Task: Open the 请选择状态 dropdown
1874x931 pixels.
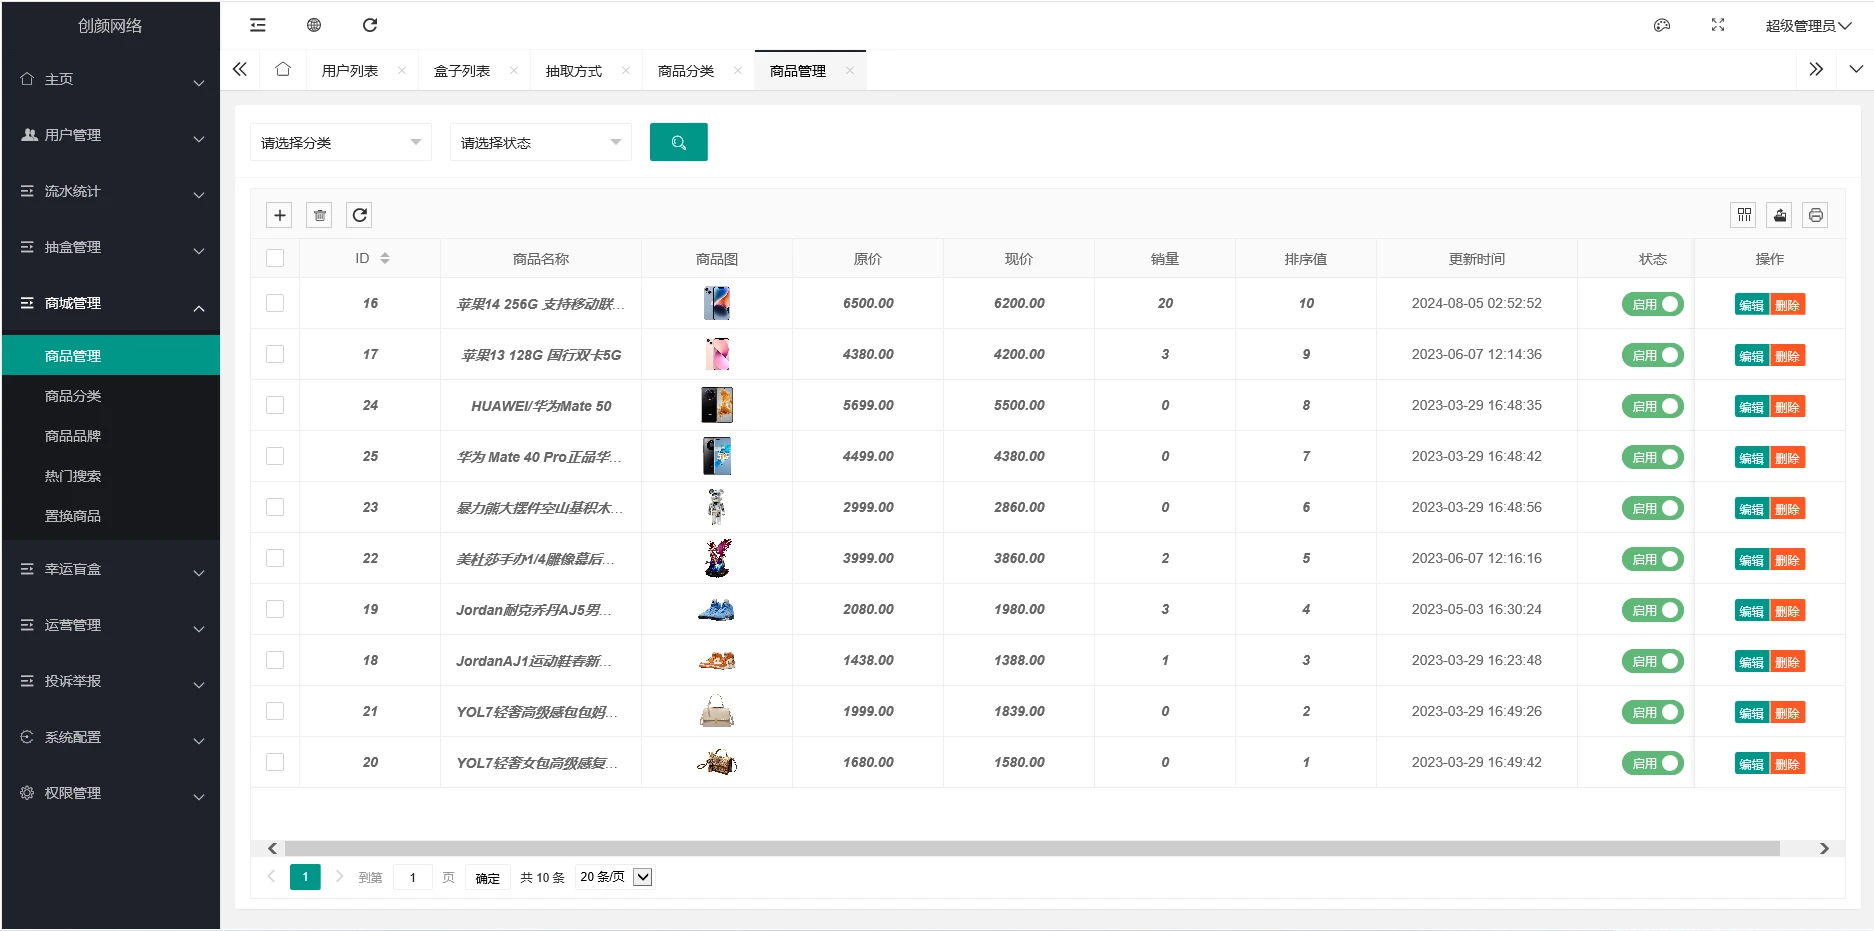Action: (x=540, y=142)
